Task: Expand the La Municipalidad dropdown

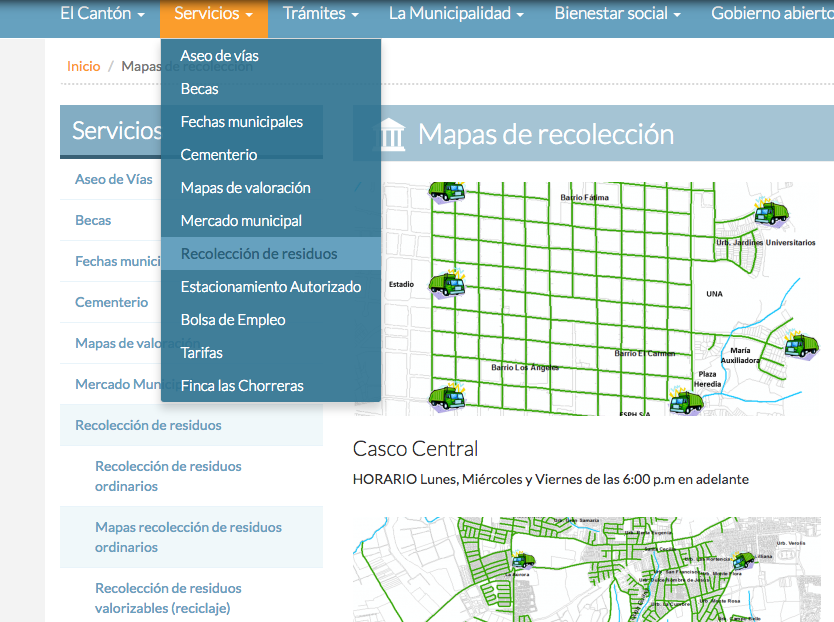Action: pos(455,14)
